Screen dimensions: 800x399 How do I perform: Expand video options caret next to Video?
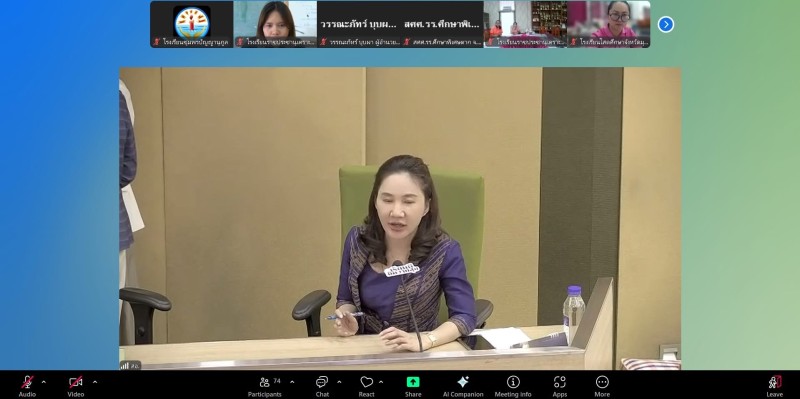(94, 382)
